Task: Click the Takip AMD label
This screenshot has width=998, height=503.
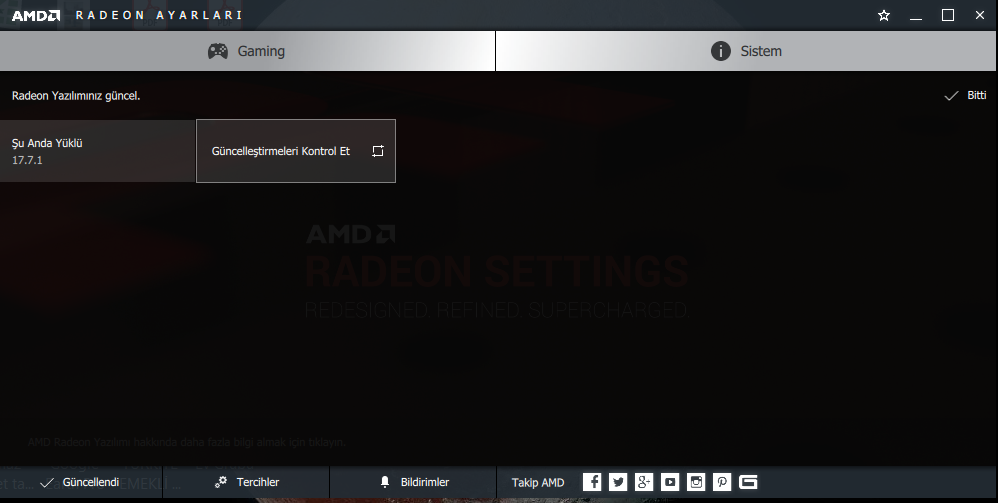Action: 538,483
